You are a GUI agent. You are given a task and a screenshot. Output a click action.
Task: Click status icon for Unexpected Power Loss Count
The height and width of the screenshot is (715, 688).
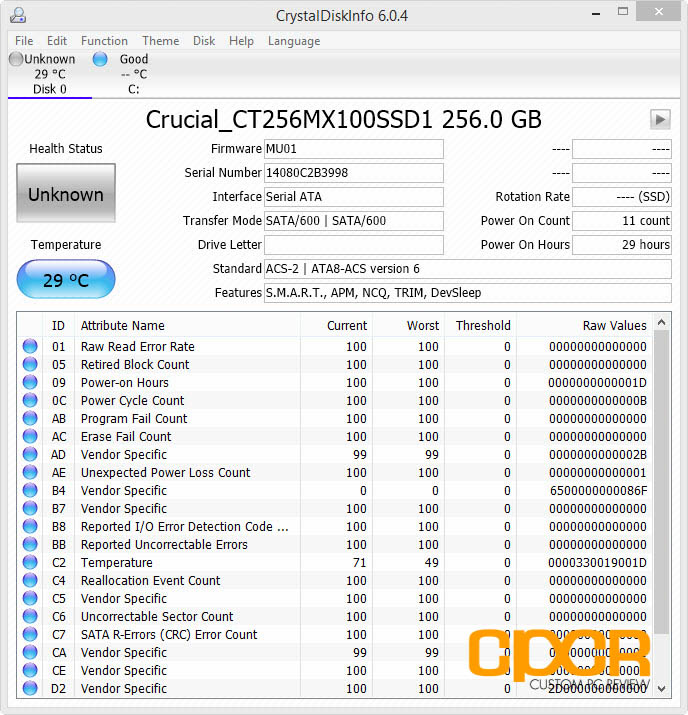pyautogui.click(x=30, y=472)
